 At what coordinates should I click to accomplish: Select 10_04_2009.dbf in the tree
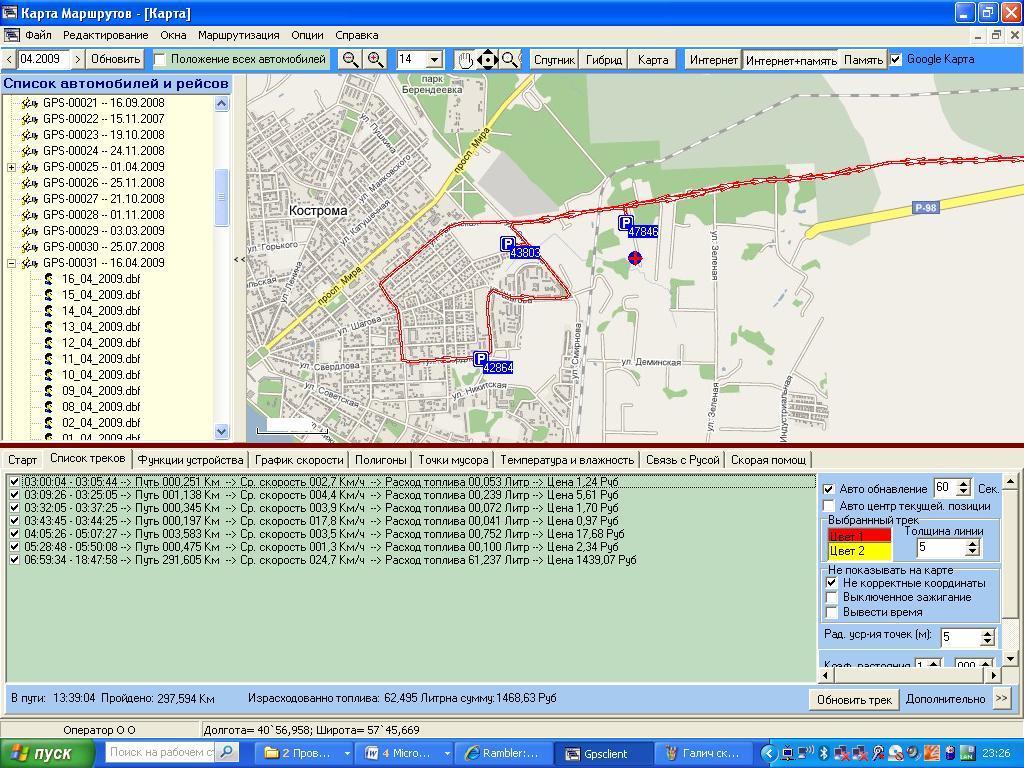click(x=101, y=376)
